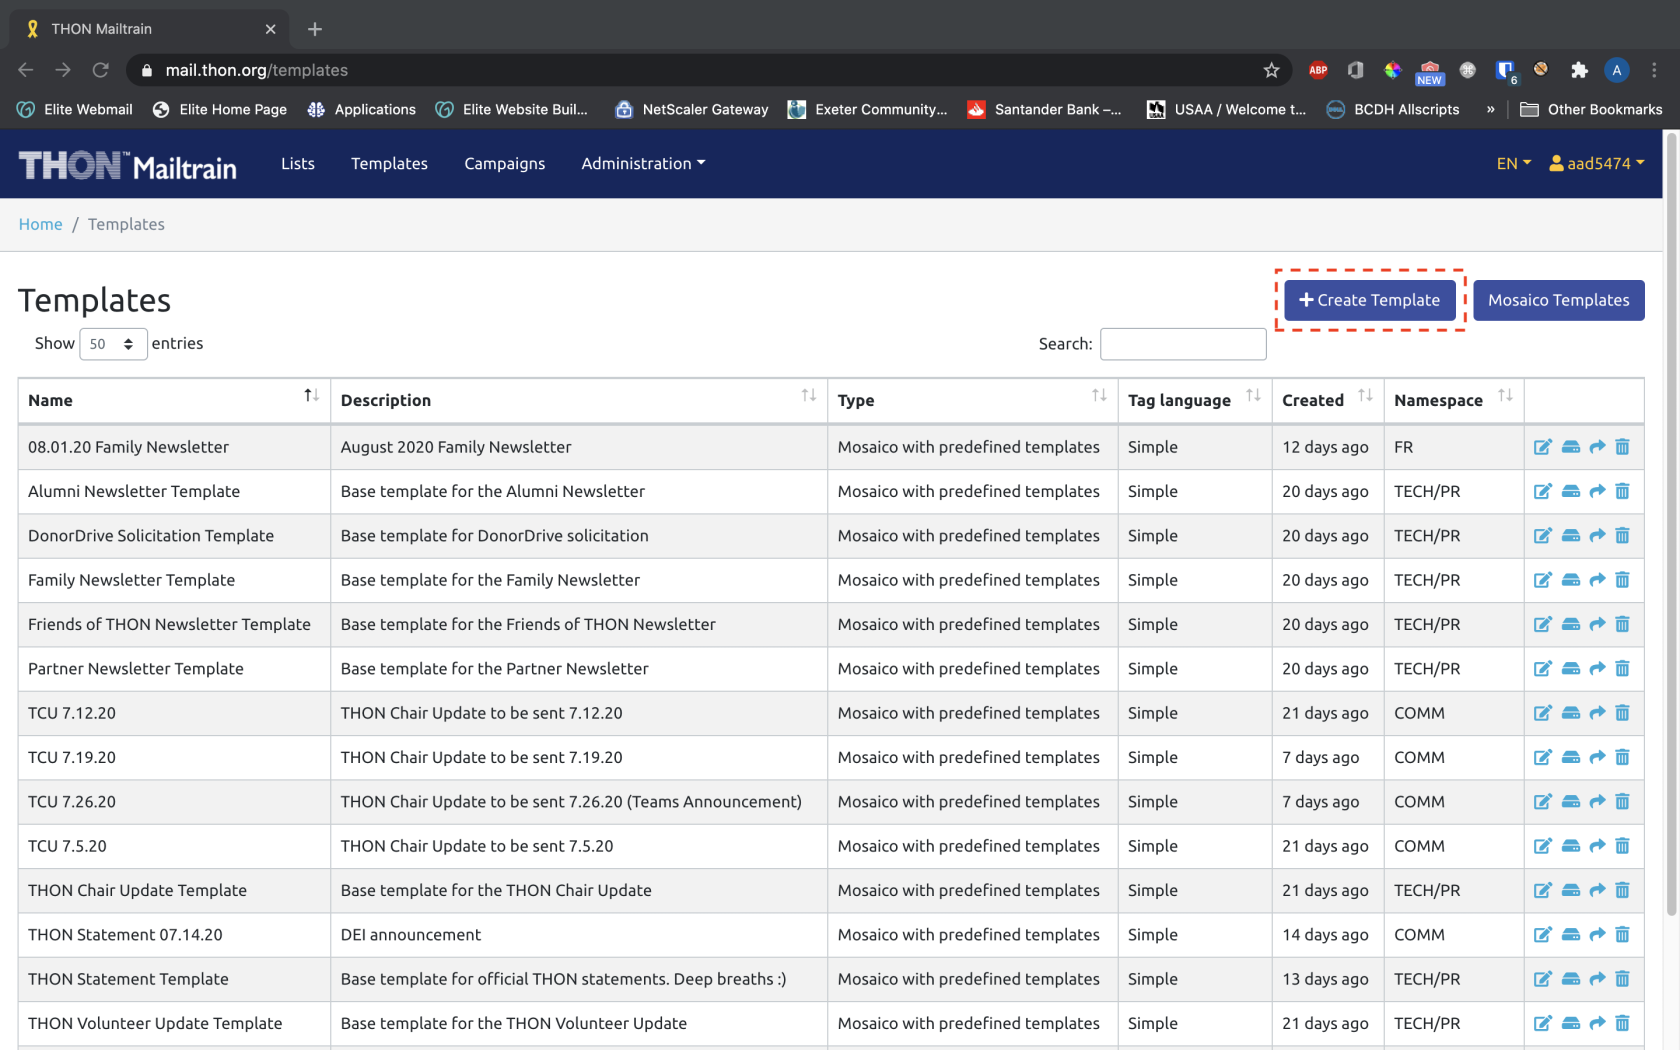
Task: Click the Create Template button
Action: (x=1370, y=300)
